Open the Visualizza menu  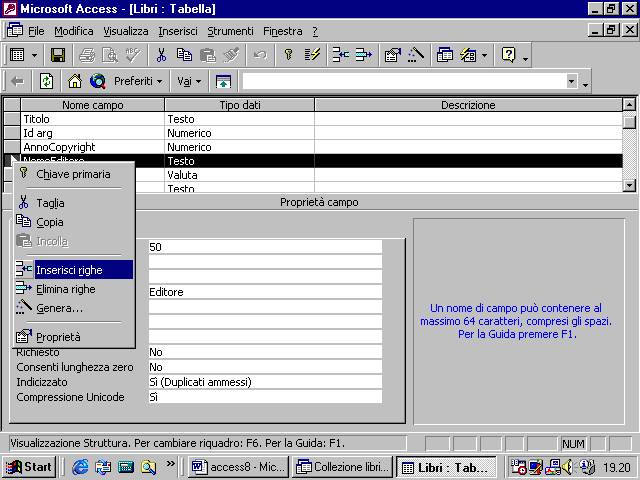coord(126,31)
